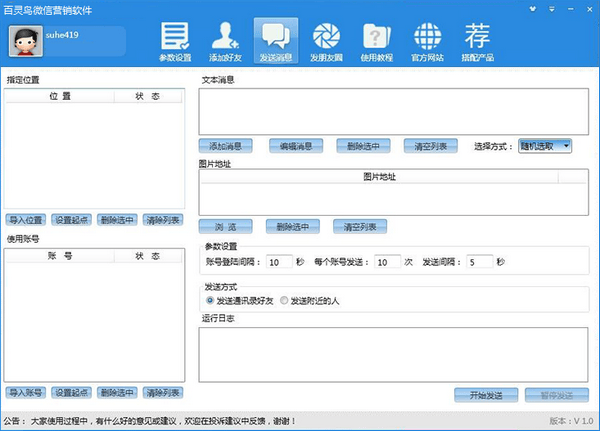
Task: Open the 参数设置 settings icon
Action: pyautogui.click(x=174, y=40)
